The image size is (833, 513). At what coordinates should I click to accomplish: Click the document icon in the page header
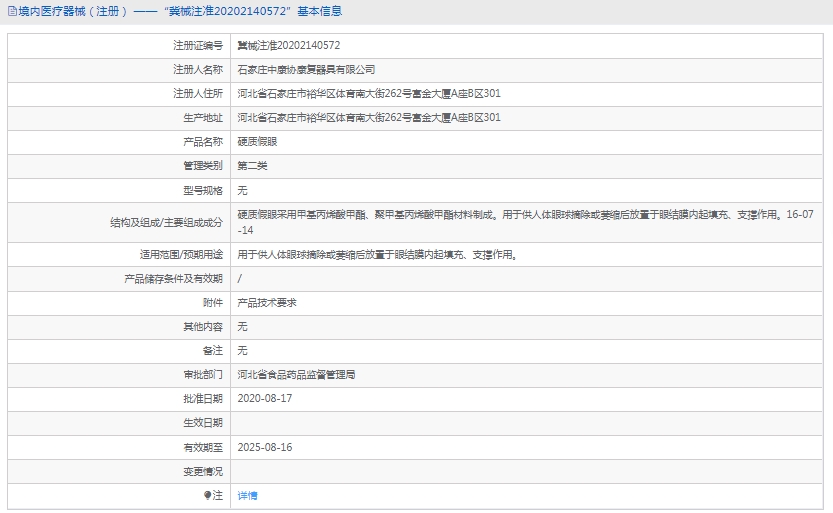point(12,12)
